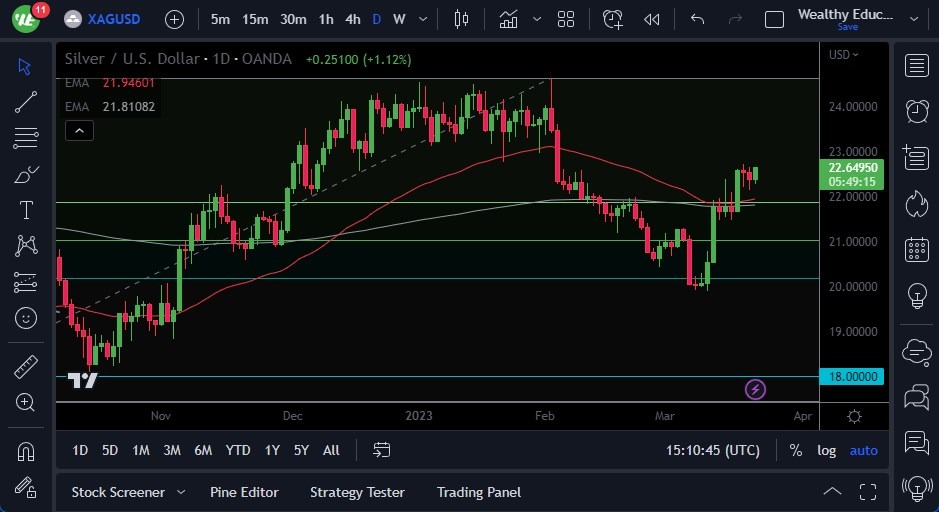Select the text annotation tool
Viewport: 939px width, 512px height.
[25, 210]
